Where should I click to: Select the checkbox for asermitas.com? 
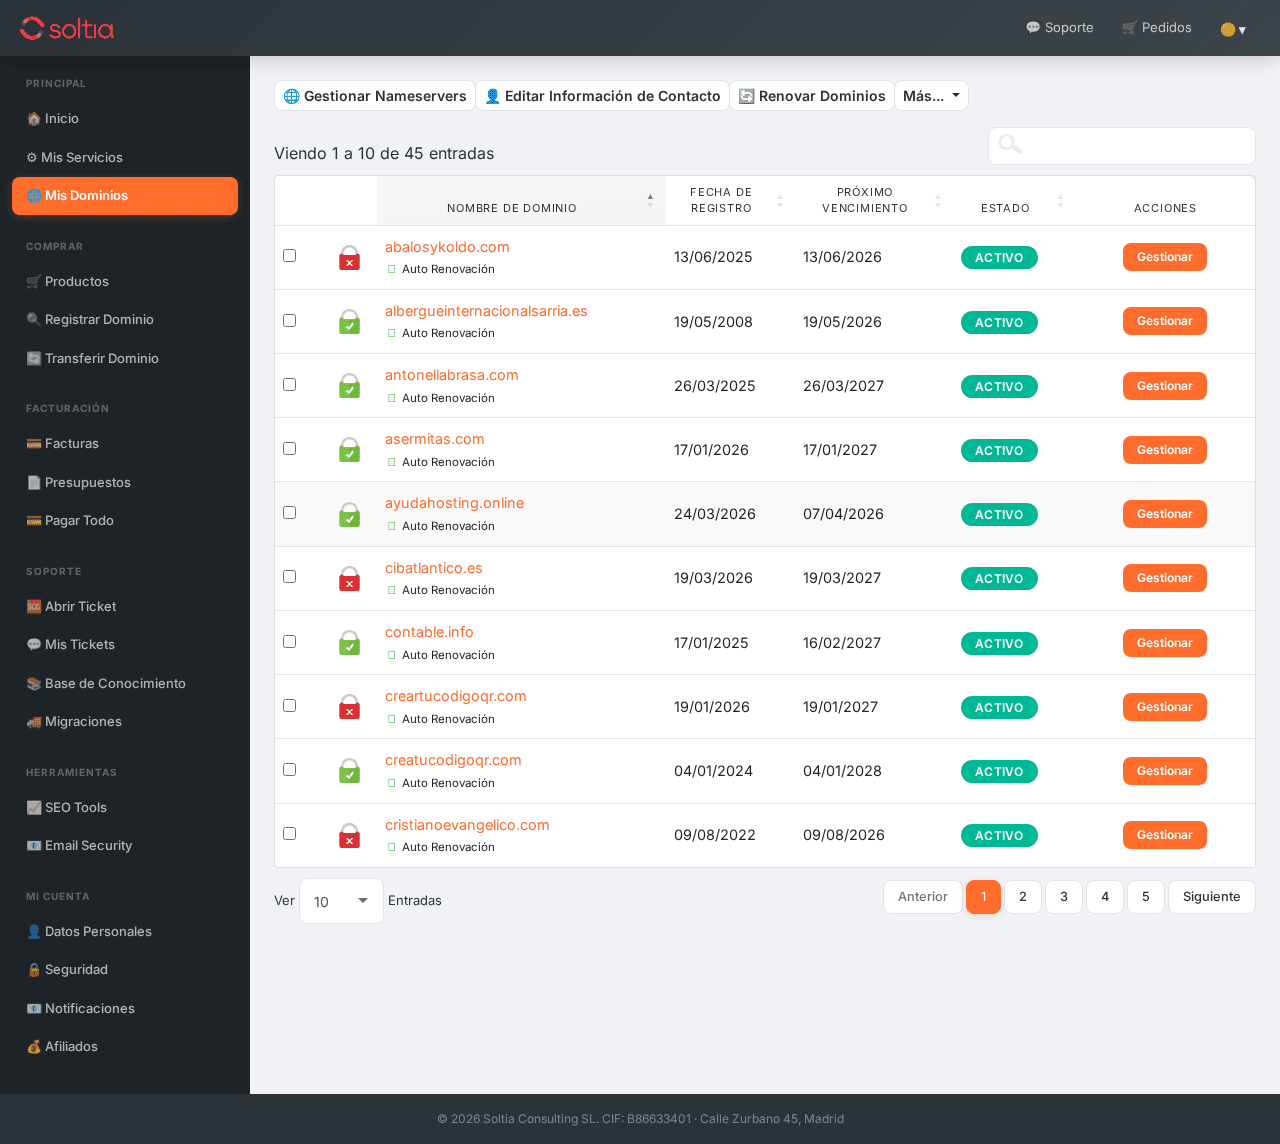coord(290,449)
